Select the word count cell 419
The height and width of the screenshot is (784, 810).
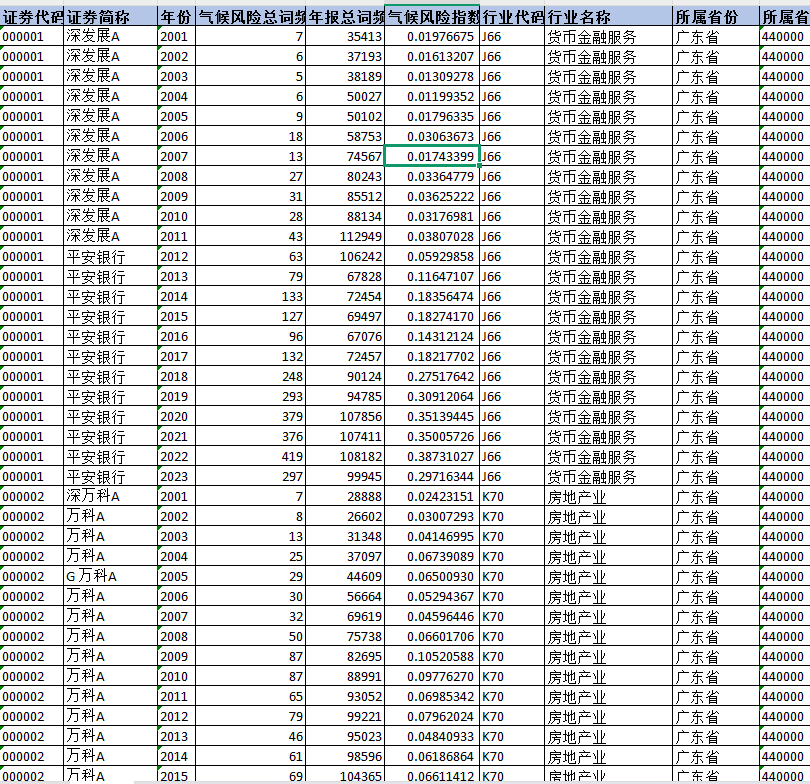tap(250, 456)
